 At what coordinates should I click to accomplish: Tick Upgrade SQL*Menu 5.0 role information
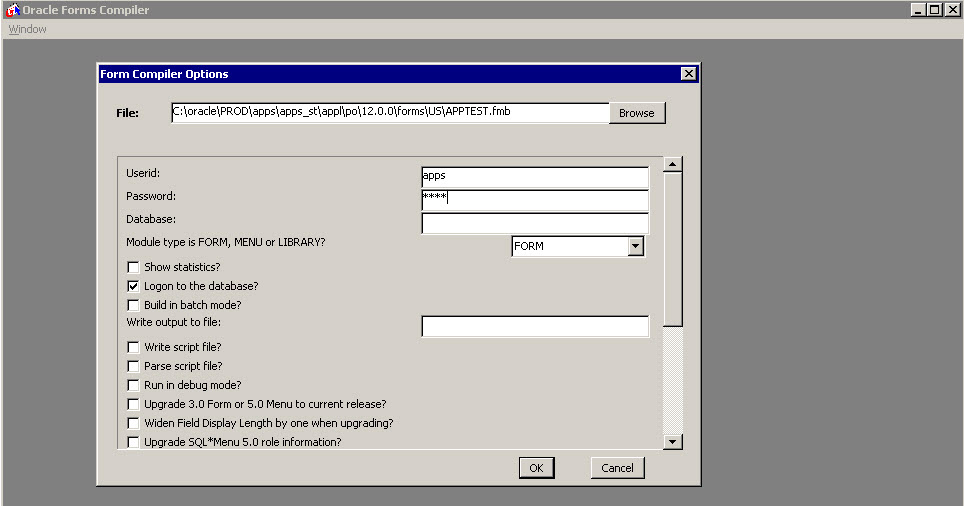[x=133, y=442]
